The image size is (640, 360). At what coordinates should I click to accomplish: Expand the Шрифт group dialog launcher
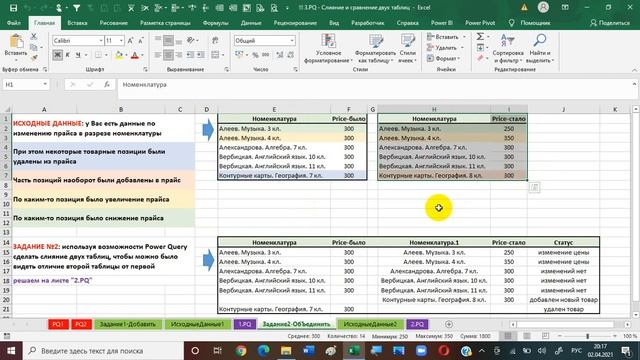click(x=145, y=70)
